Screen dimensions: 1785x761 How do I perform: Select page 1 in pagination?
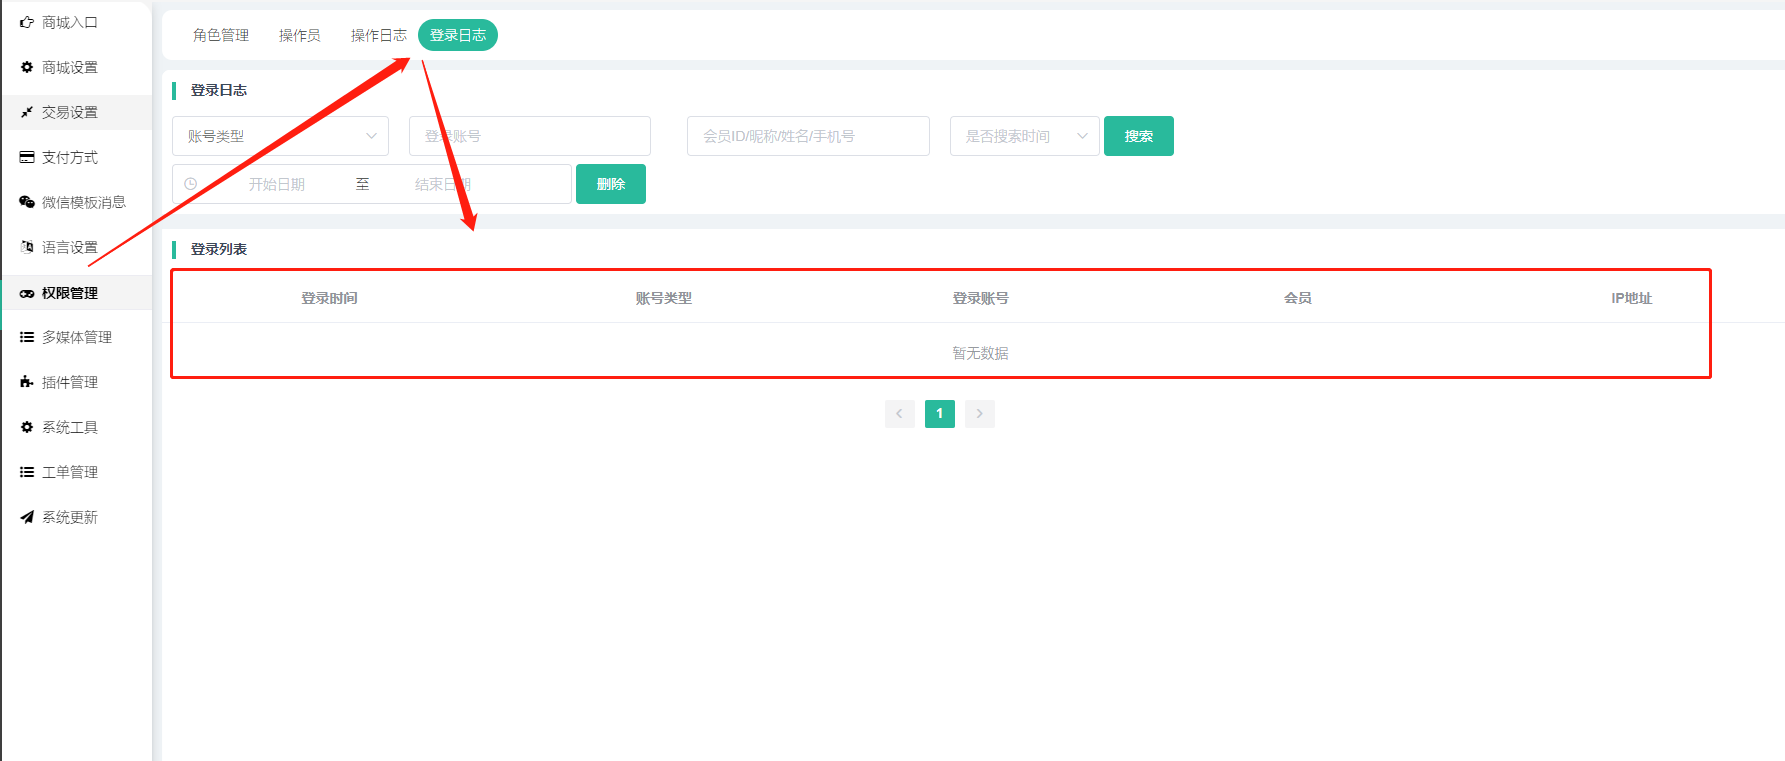point(940,413)
